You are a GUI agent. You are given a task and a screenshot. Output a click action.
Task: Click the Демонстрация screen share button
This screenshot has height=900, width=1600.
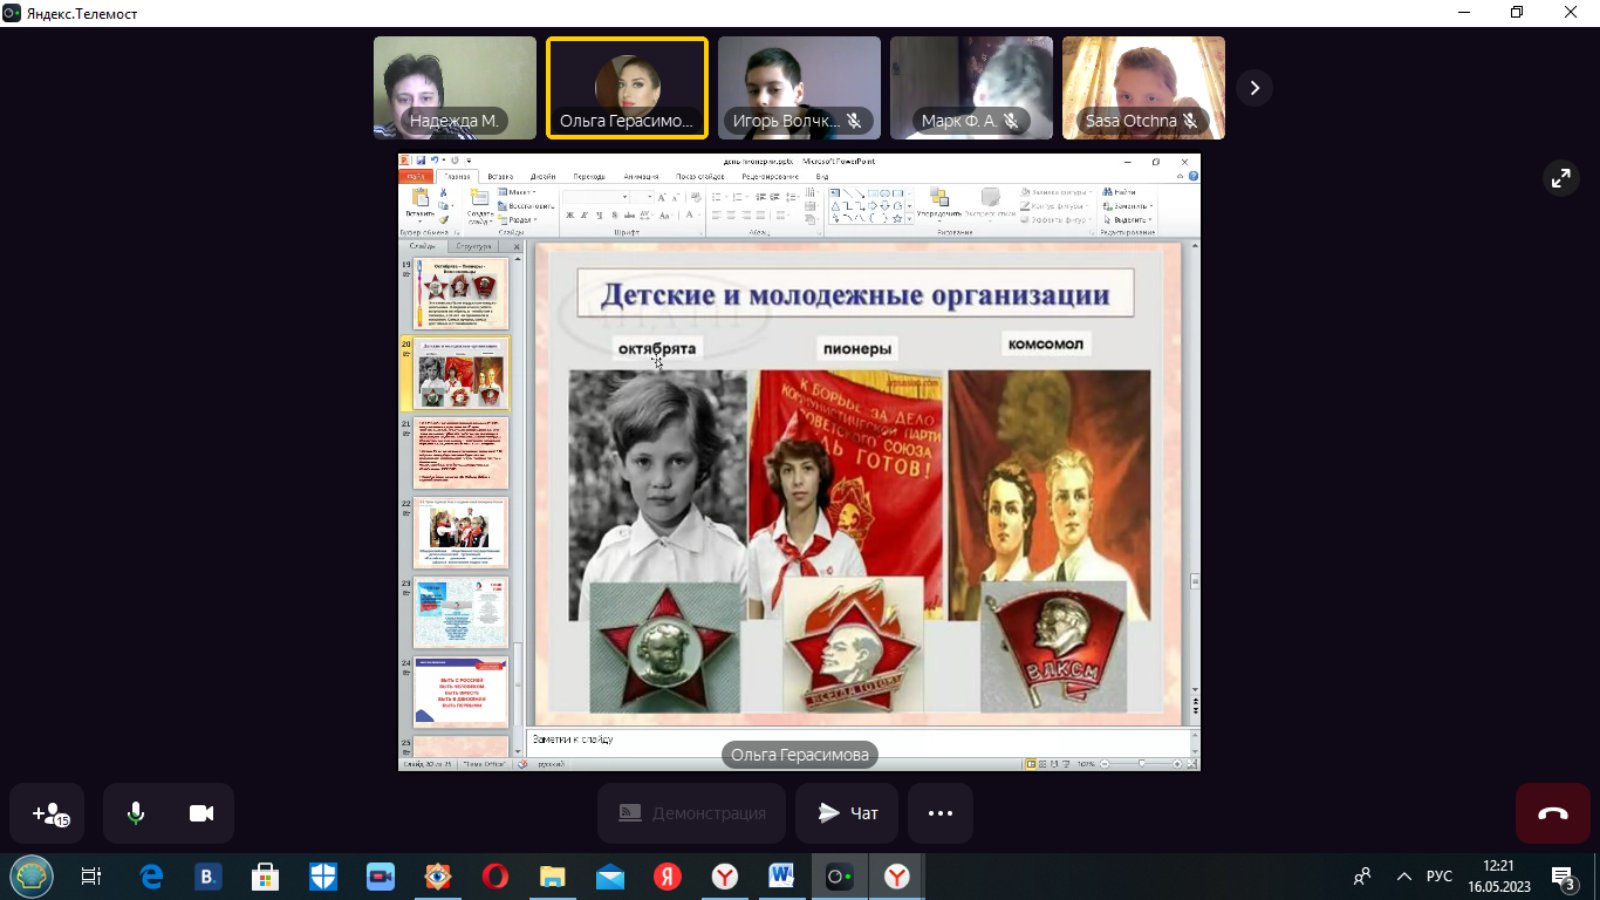point(691,814)
